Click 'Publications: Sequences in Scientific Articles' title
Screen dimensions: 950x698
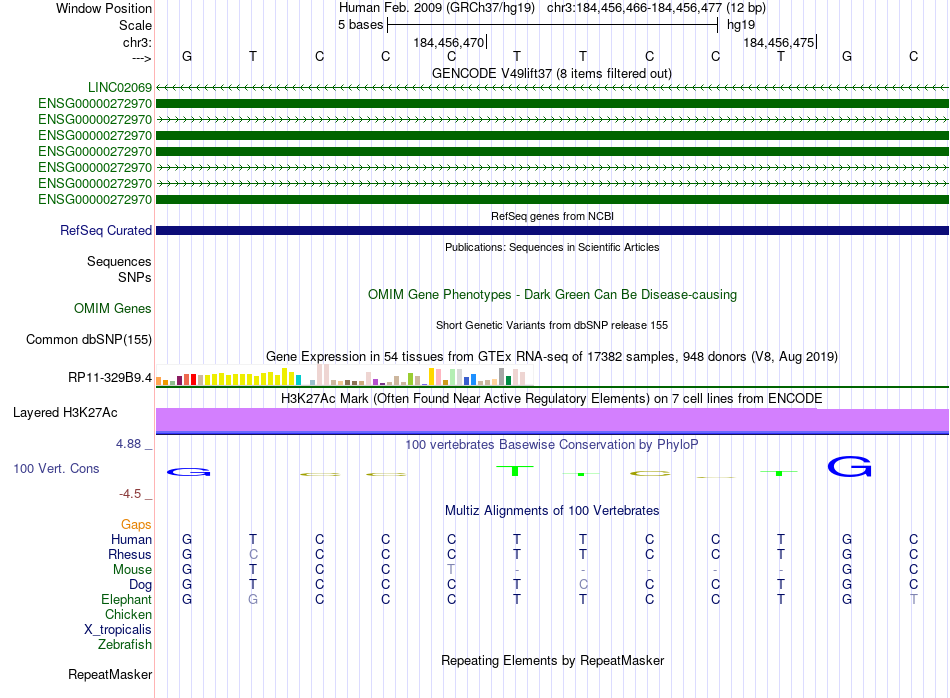point(552,247)
